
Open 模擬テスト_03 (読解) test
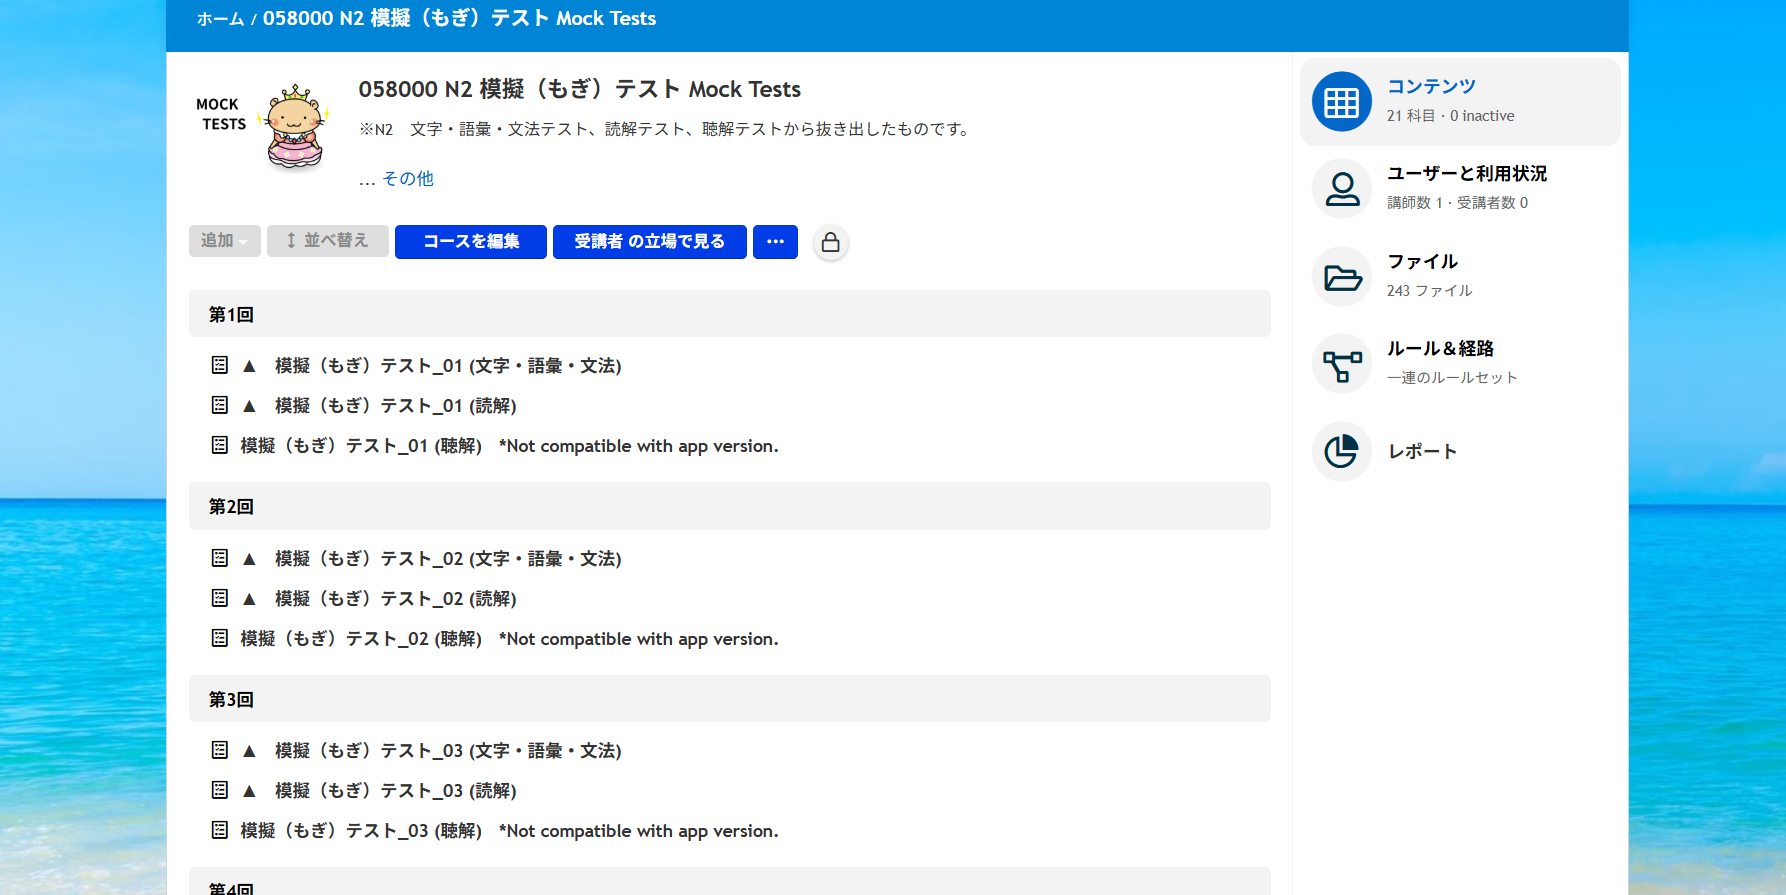[x=396, y=791]
